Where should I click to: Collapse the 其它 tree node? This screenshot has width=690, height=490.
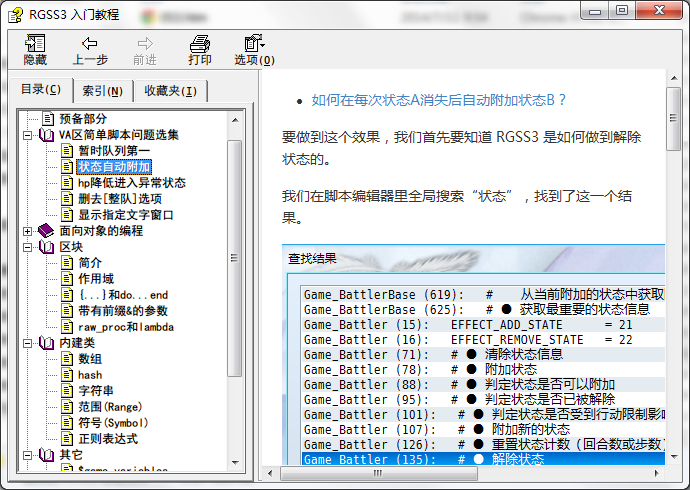click(27, 455)
